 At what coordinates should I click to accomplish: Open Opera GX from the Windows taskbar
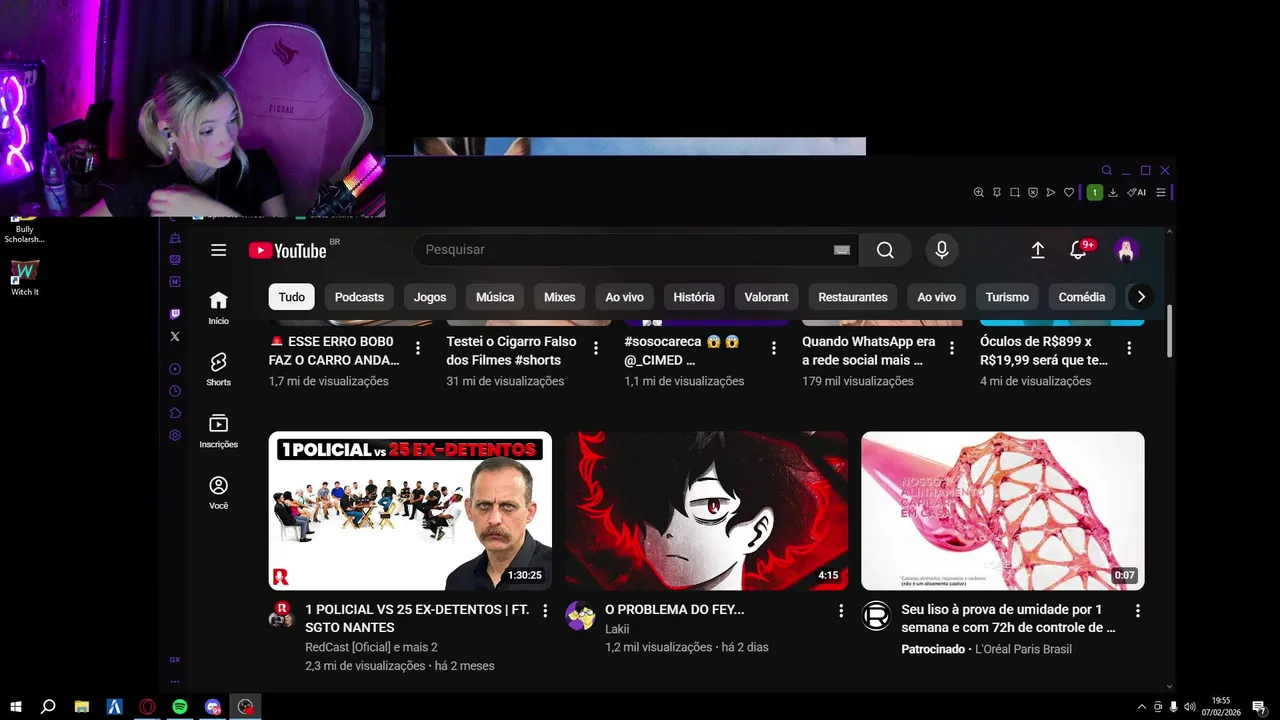click(x=147, y=707)
